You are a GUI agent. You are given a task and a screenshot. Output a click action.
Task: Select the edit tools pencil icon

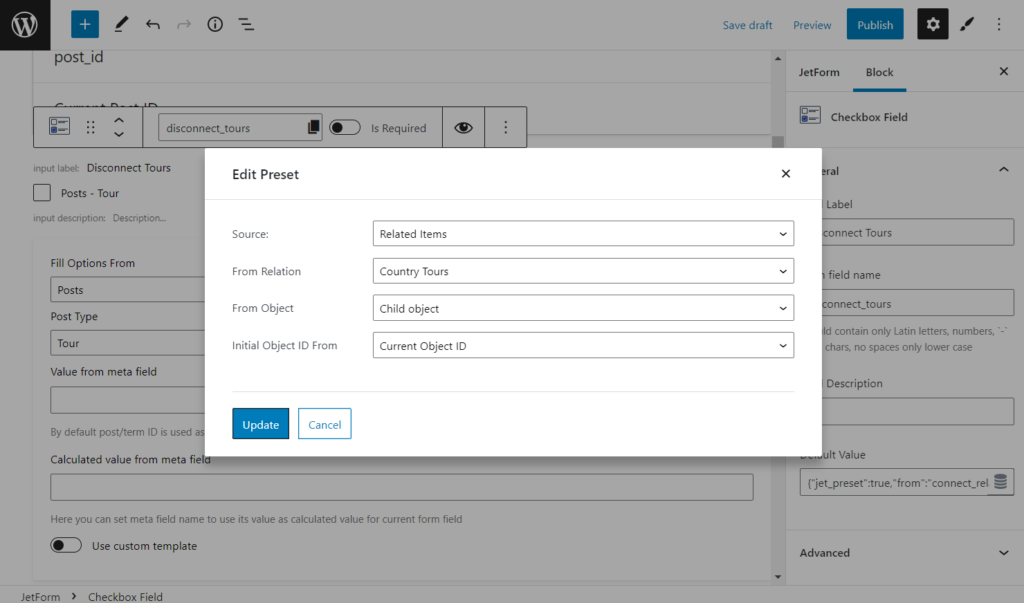click(x=121, y=25)
